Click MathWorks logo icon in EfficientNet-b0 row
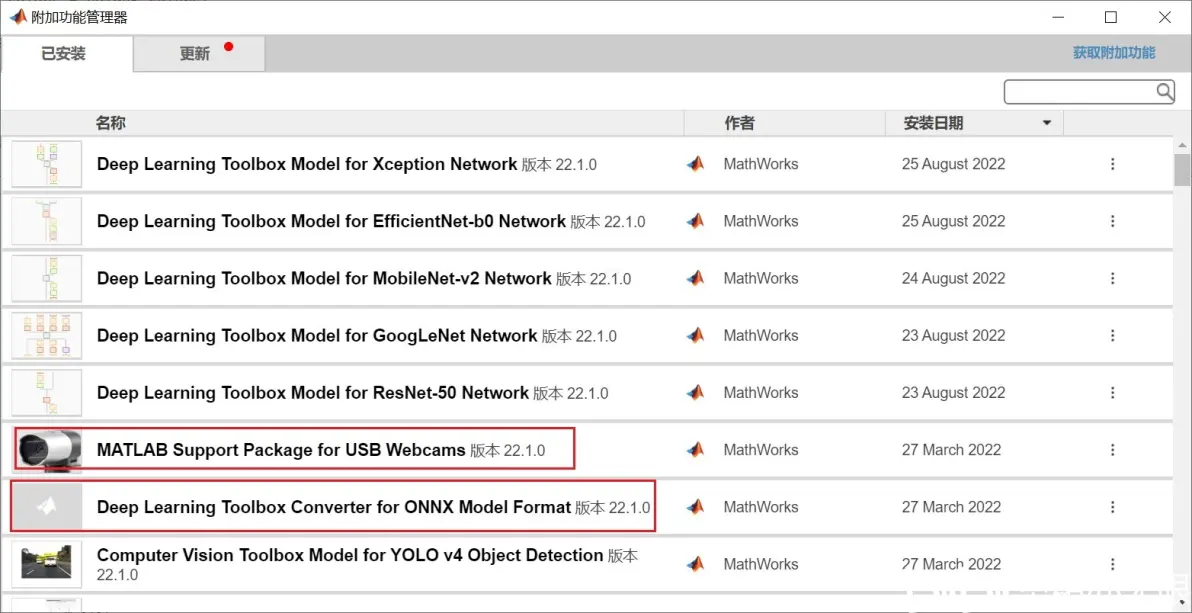 (x=696, y=221)
